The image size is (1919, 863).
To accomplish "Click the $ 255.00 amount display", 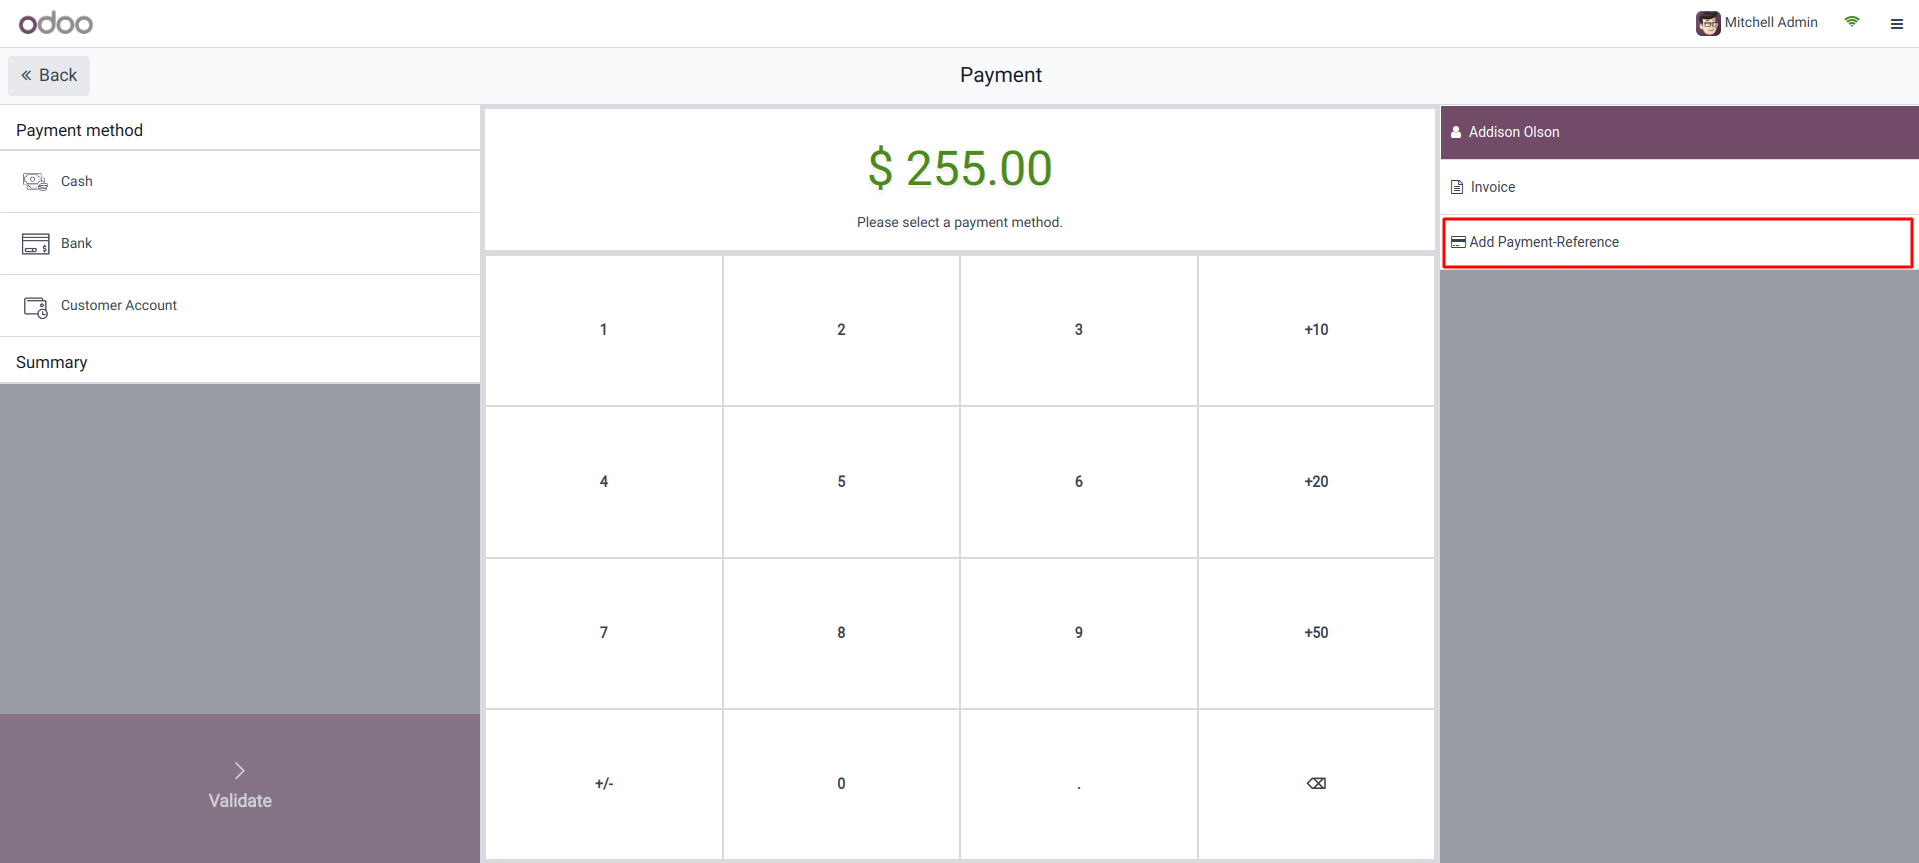I will 959,168.
